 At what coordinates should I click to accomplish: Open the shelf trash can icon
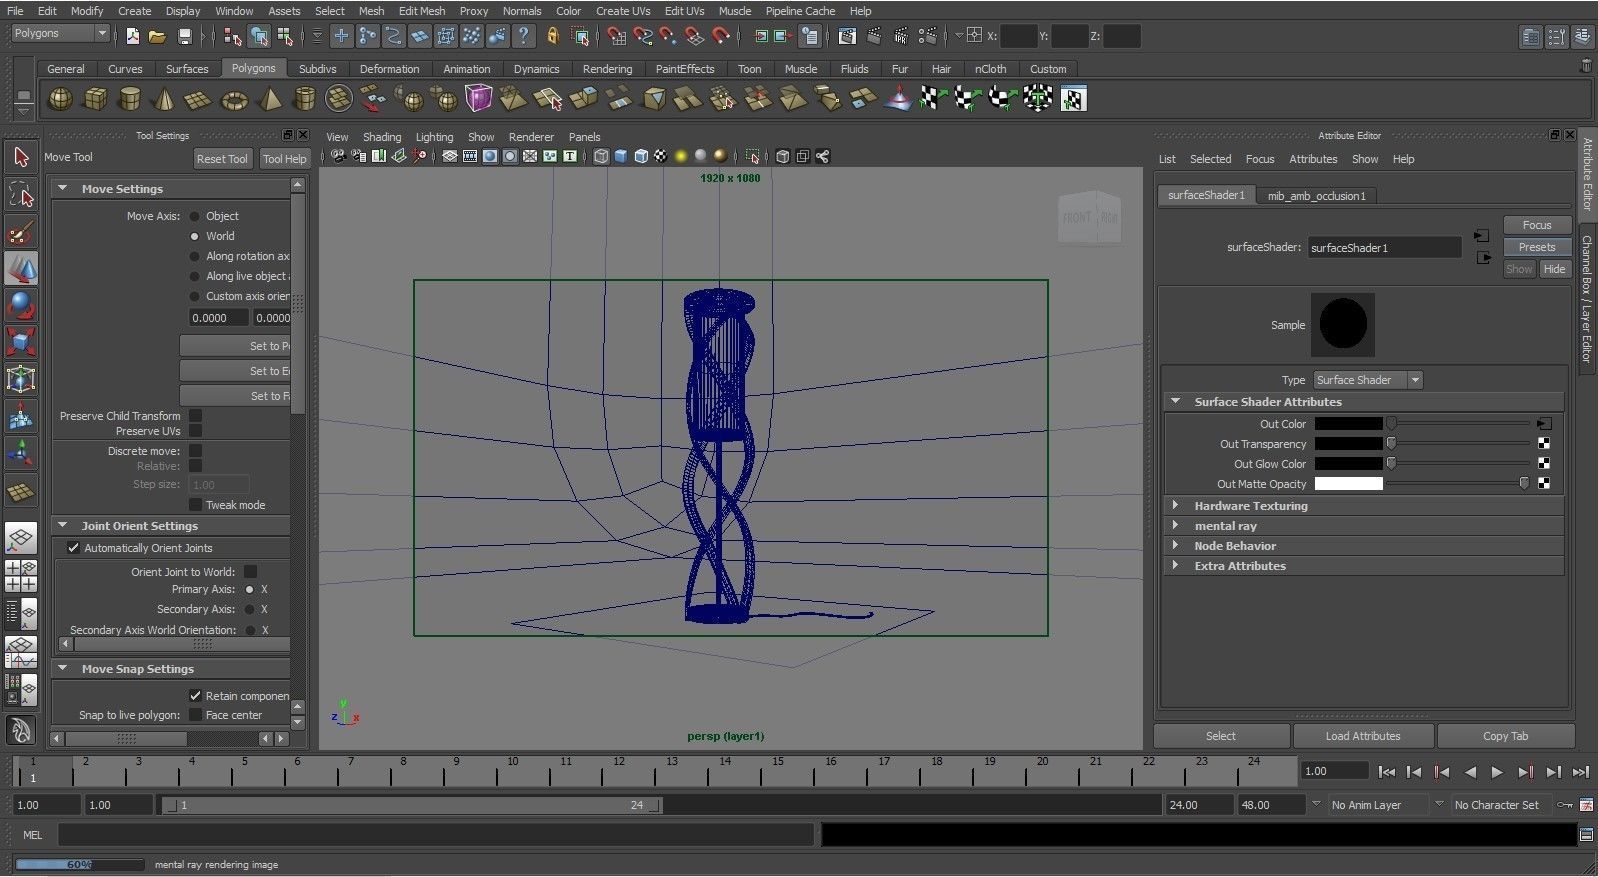1585,66
